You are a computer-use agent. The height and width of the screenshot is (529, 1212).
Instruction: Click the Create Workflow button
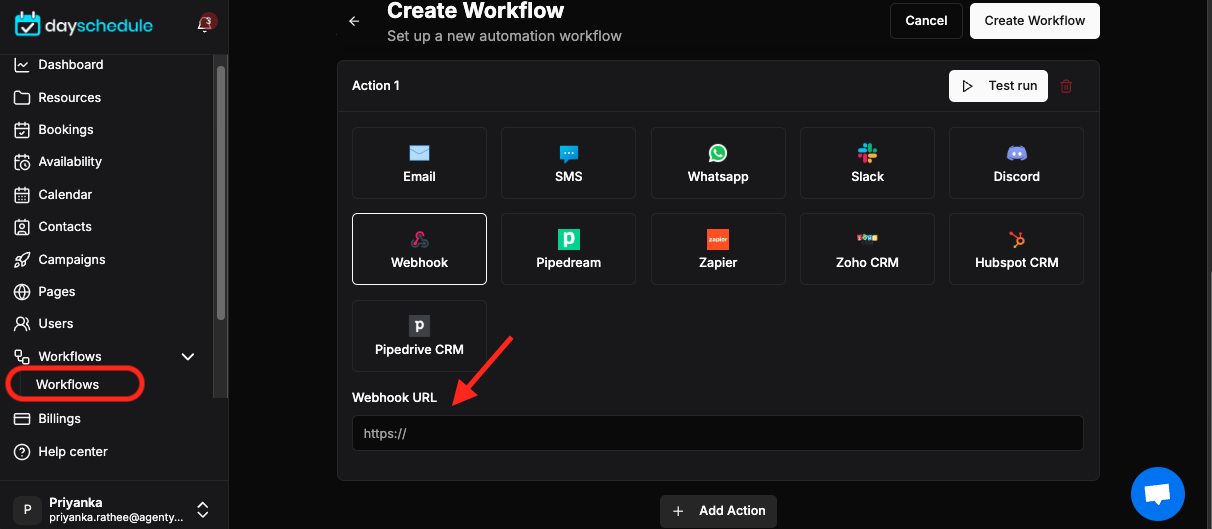tap(1034, 21)
